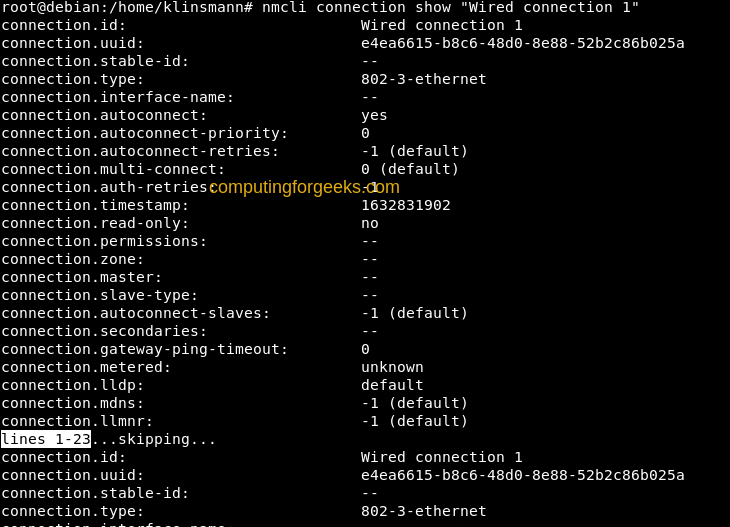Image resolution: width=730 pixels, height=527 pixels.
Task: Click the skipping message text
Action: [x=154, y=439]
